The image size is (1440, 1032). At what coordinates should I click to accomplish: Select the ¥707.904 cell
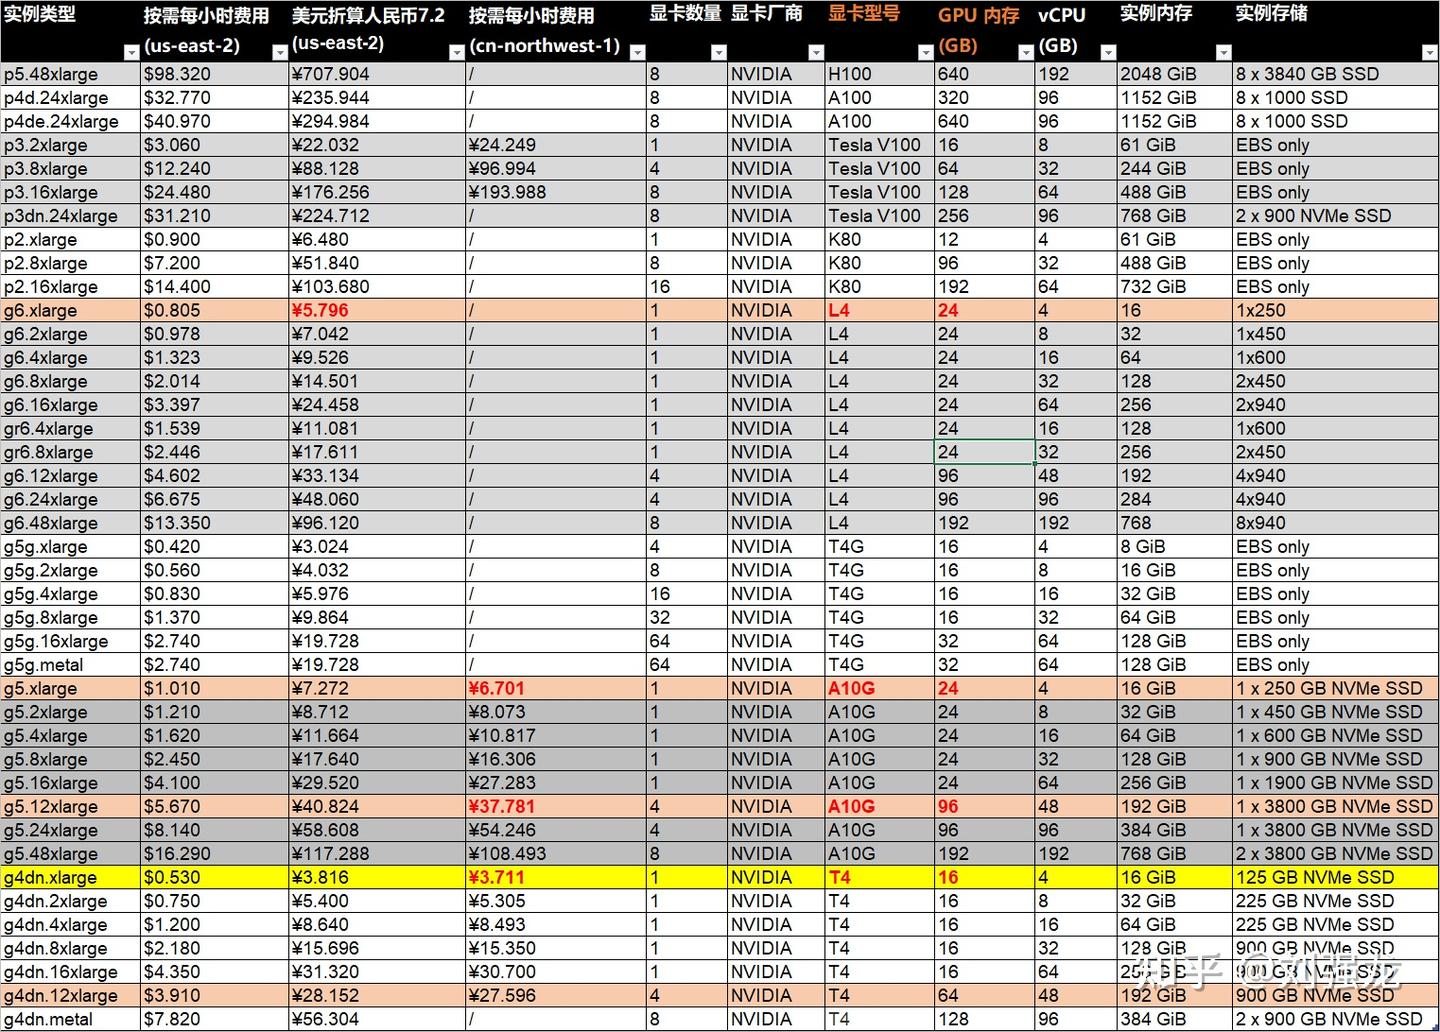377,74
